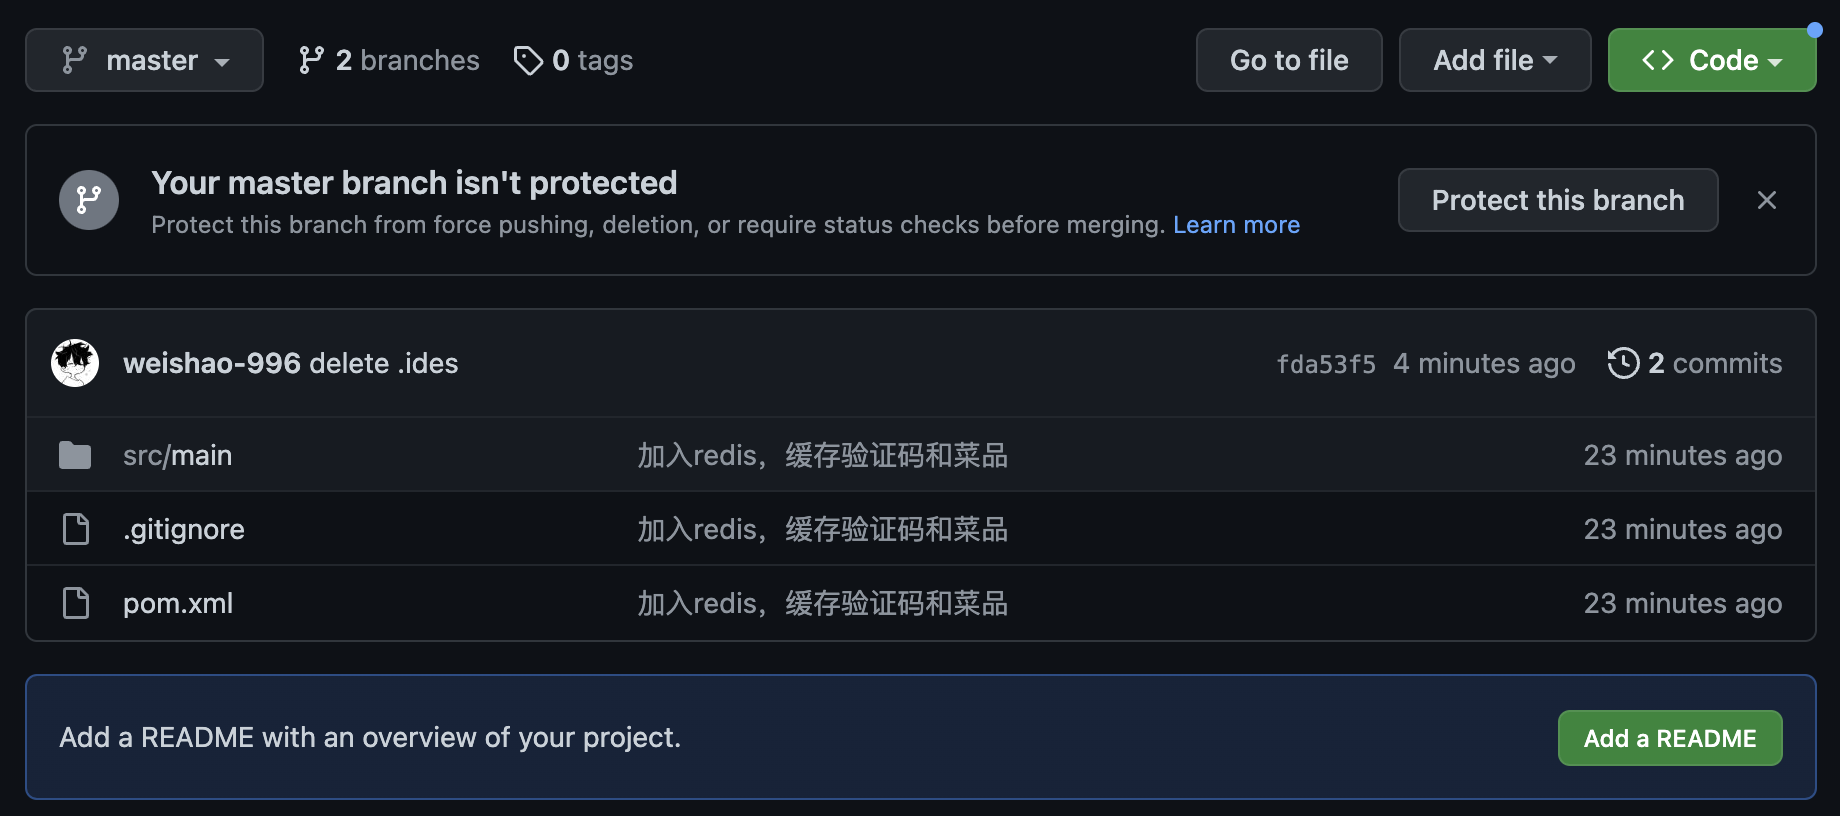The image size is (1840, 816).
Task: Open the green Code dropdown
Action: tap(1711, 60)
